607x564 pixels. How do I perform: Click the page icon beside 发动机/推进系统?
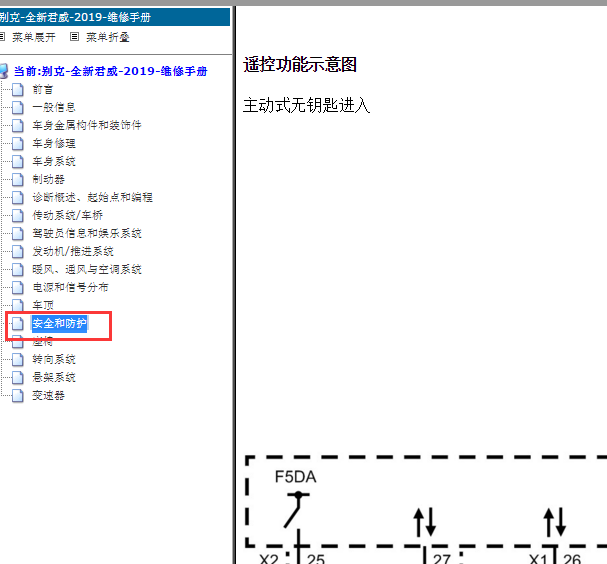click(17, 251)
